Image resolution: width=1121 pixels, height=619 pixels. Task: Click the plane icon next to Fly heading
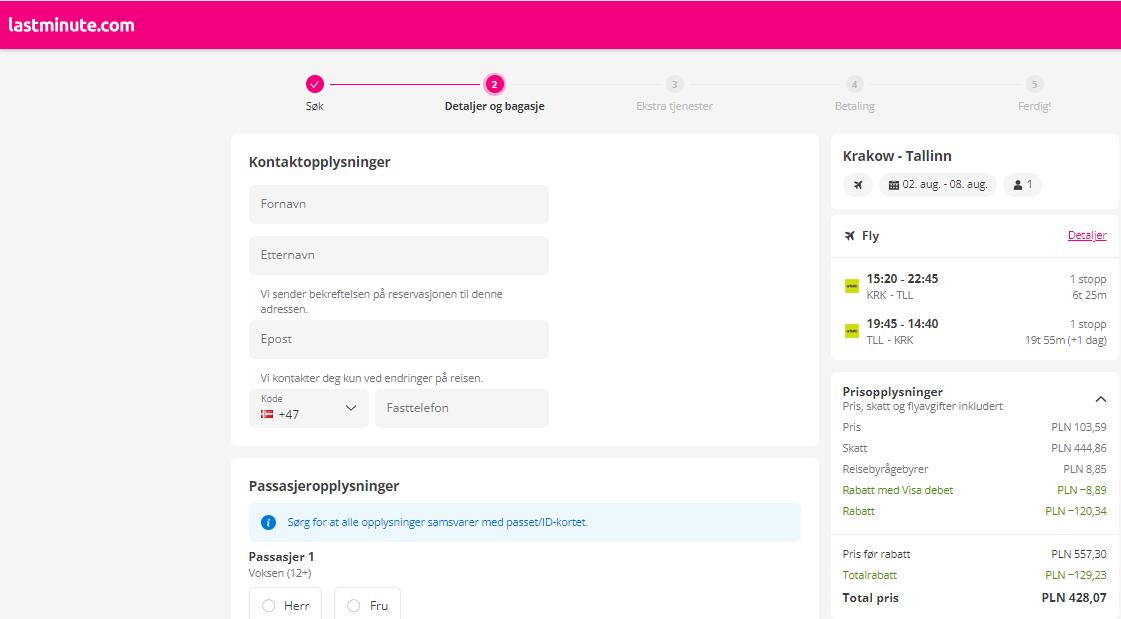point(849,236)
